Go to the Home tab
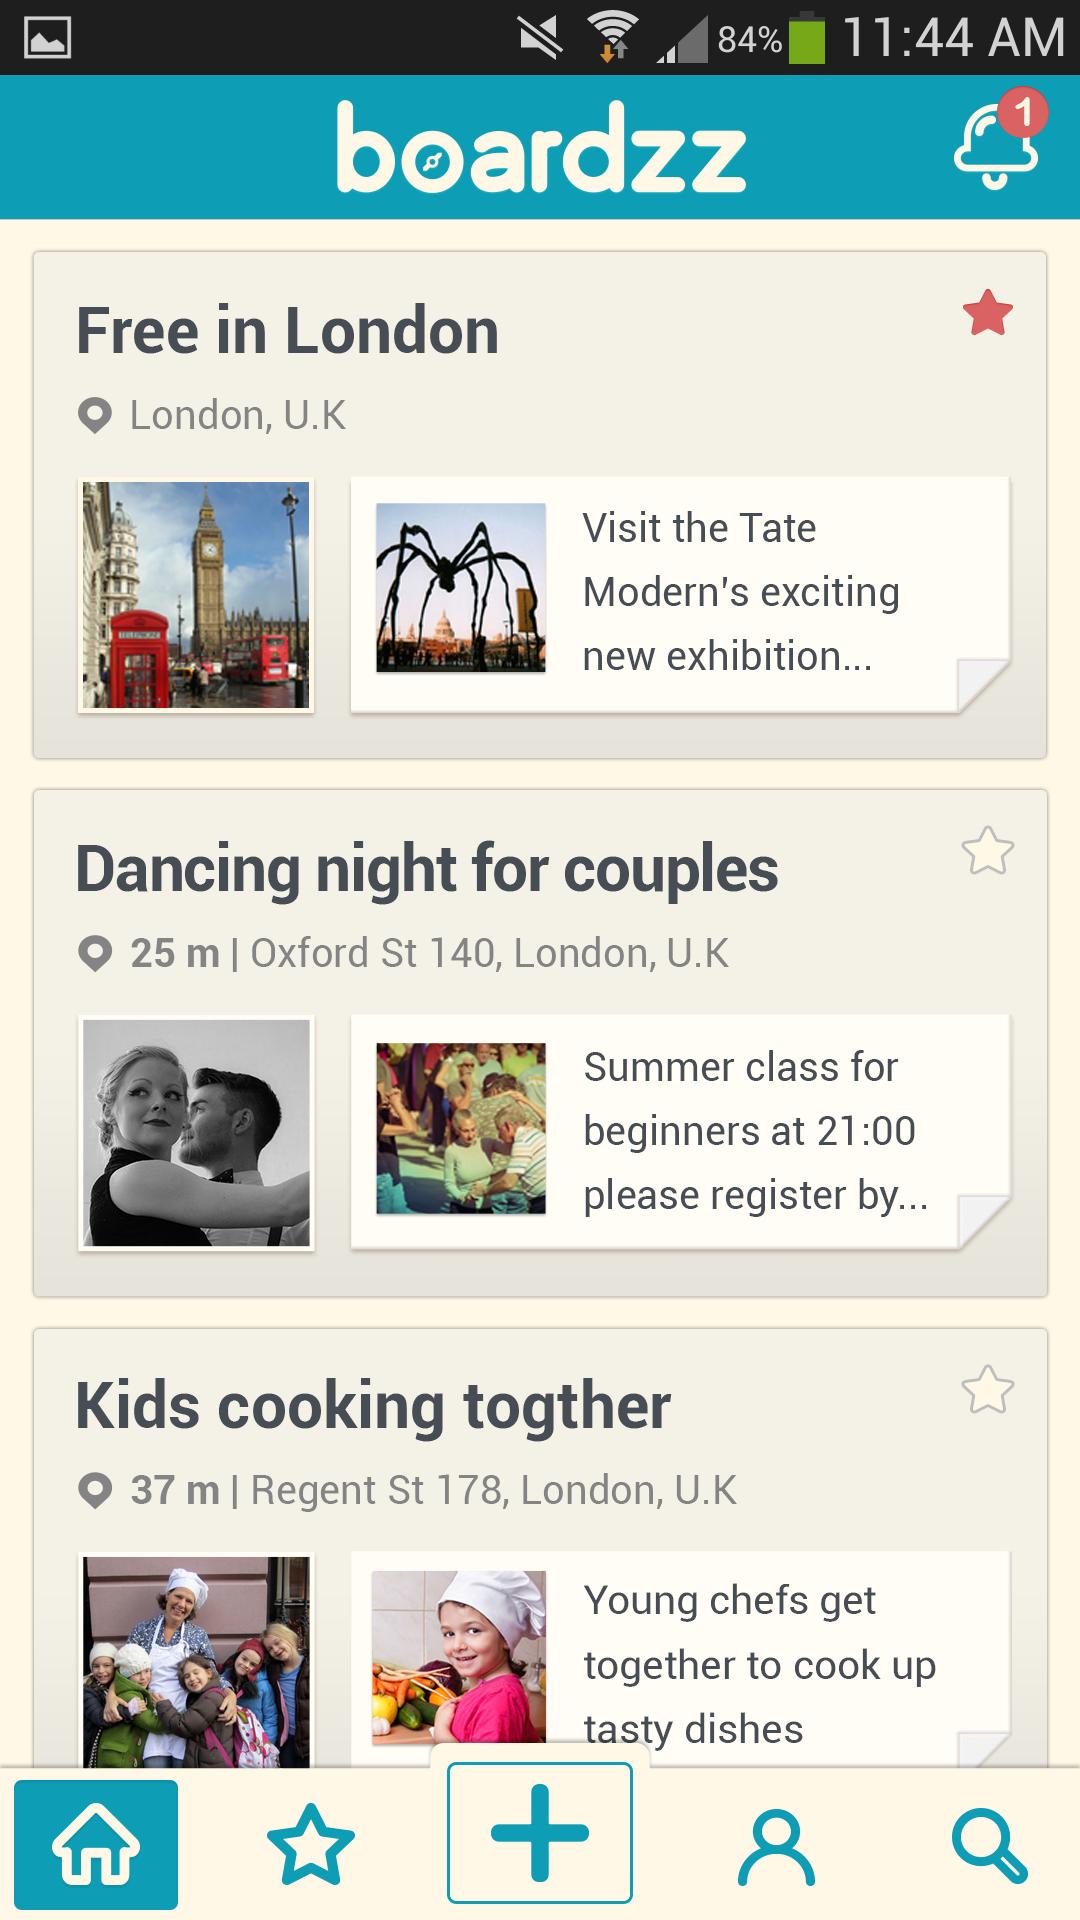 pyautogui.click(x=96, y=1844)
